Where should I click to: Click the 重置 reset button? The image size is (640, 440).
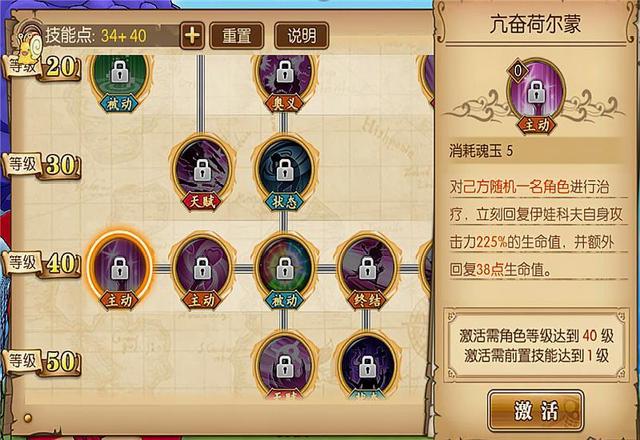pyautogui.click(x=237, y=36)
